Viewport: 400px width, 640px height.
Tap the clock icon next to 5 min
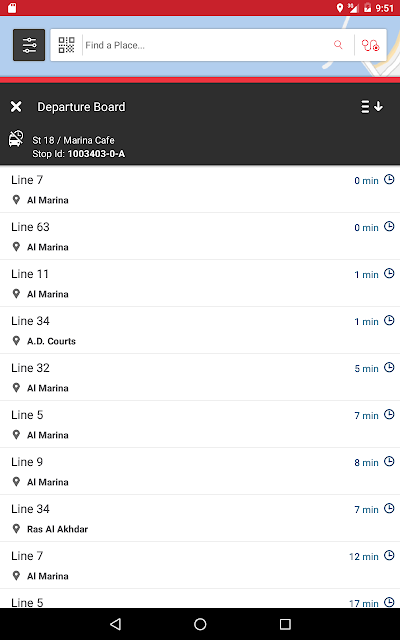(x=389, y=367)
